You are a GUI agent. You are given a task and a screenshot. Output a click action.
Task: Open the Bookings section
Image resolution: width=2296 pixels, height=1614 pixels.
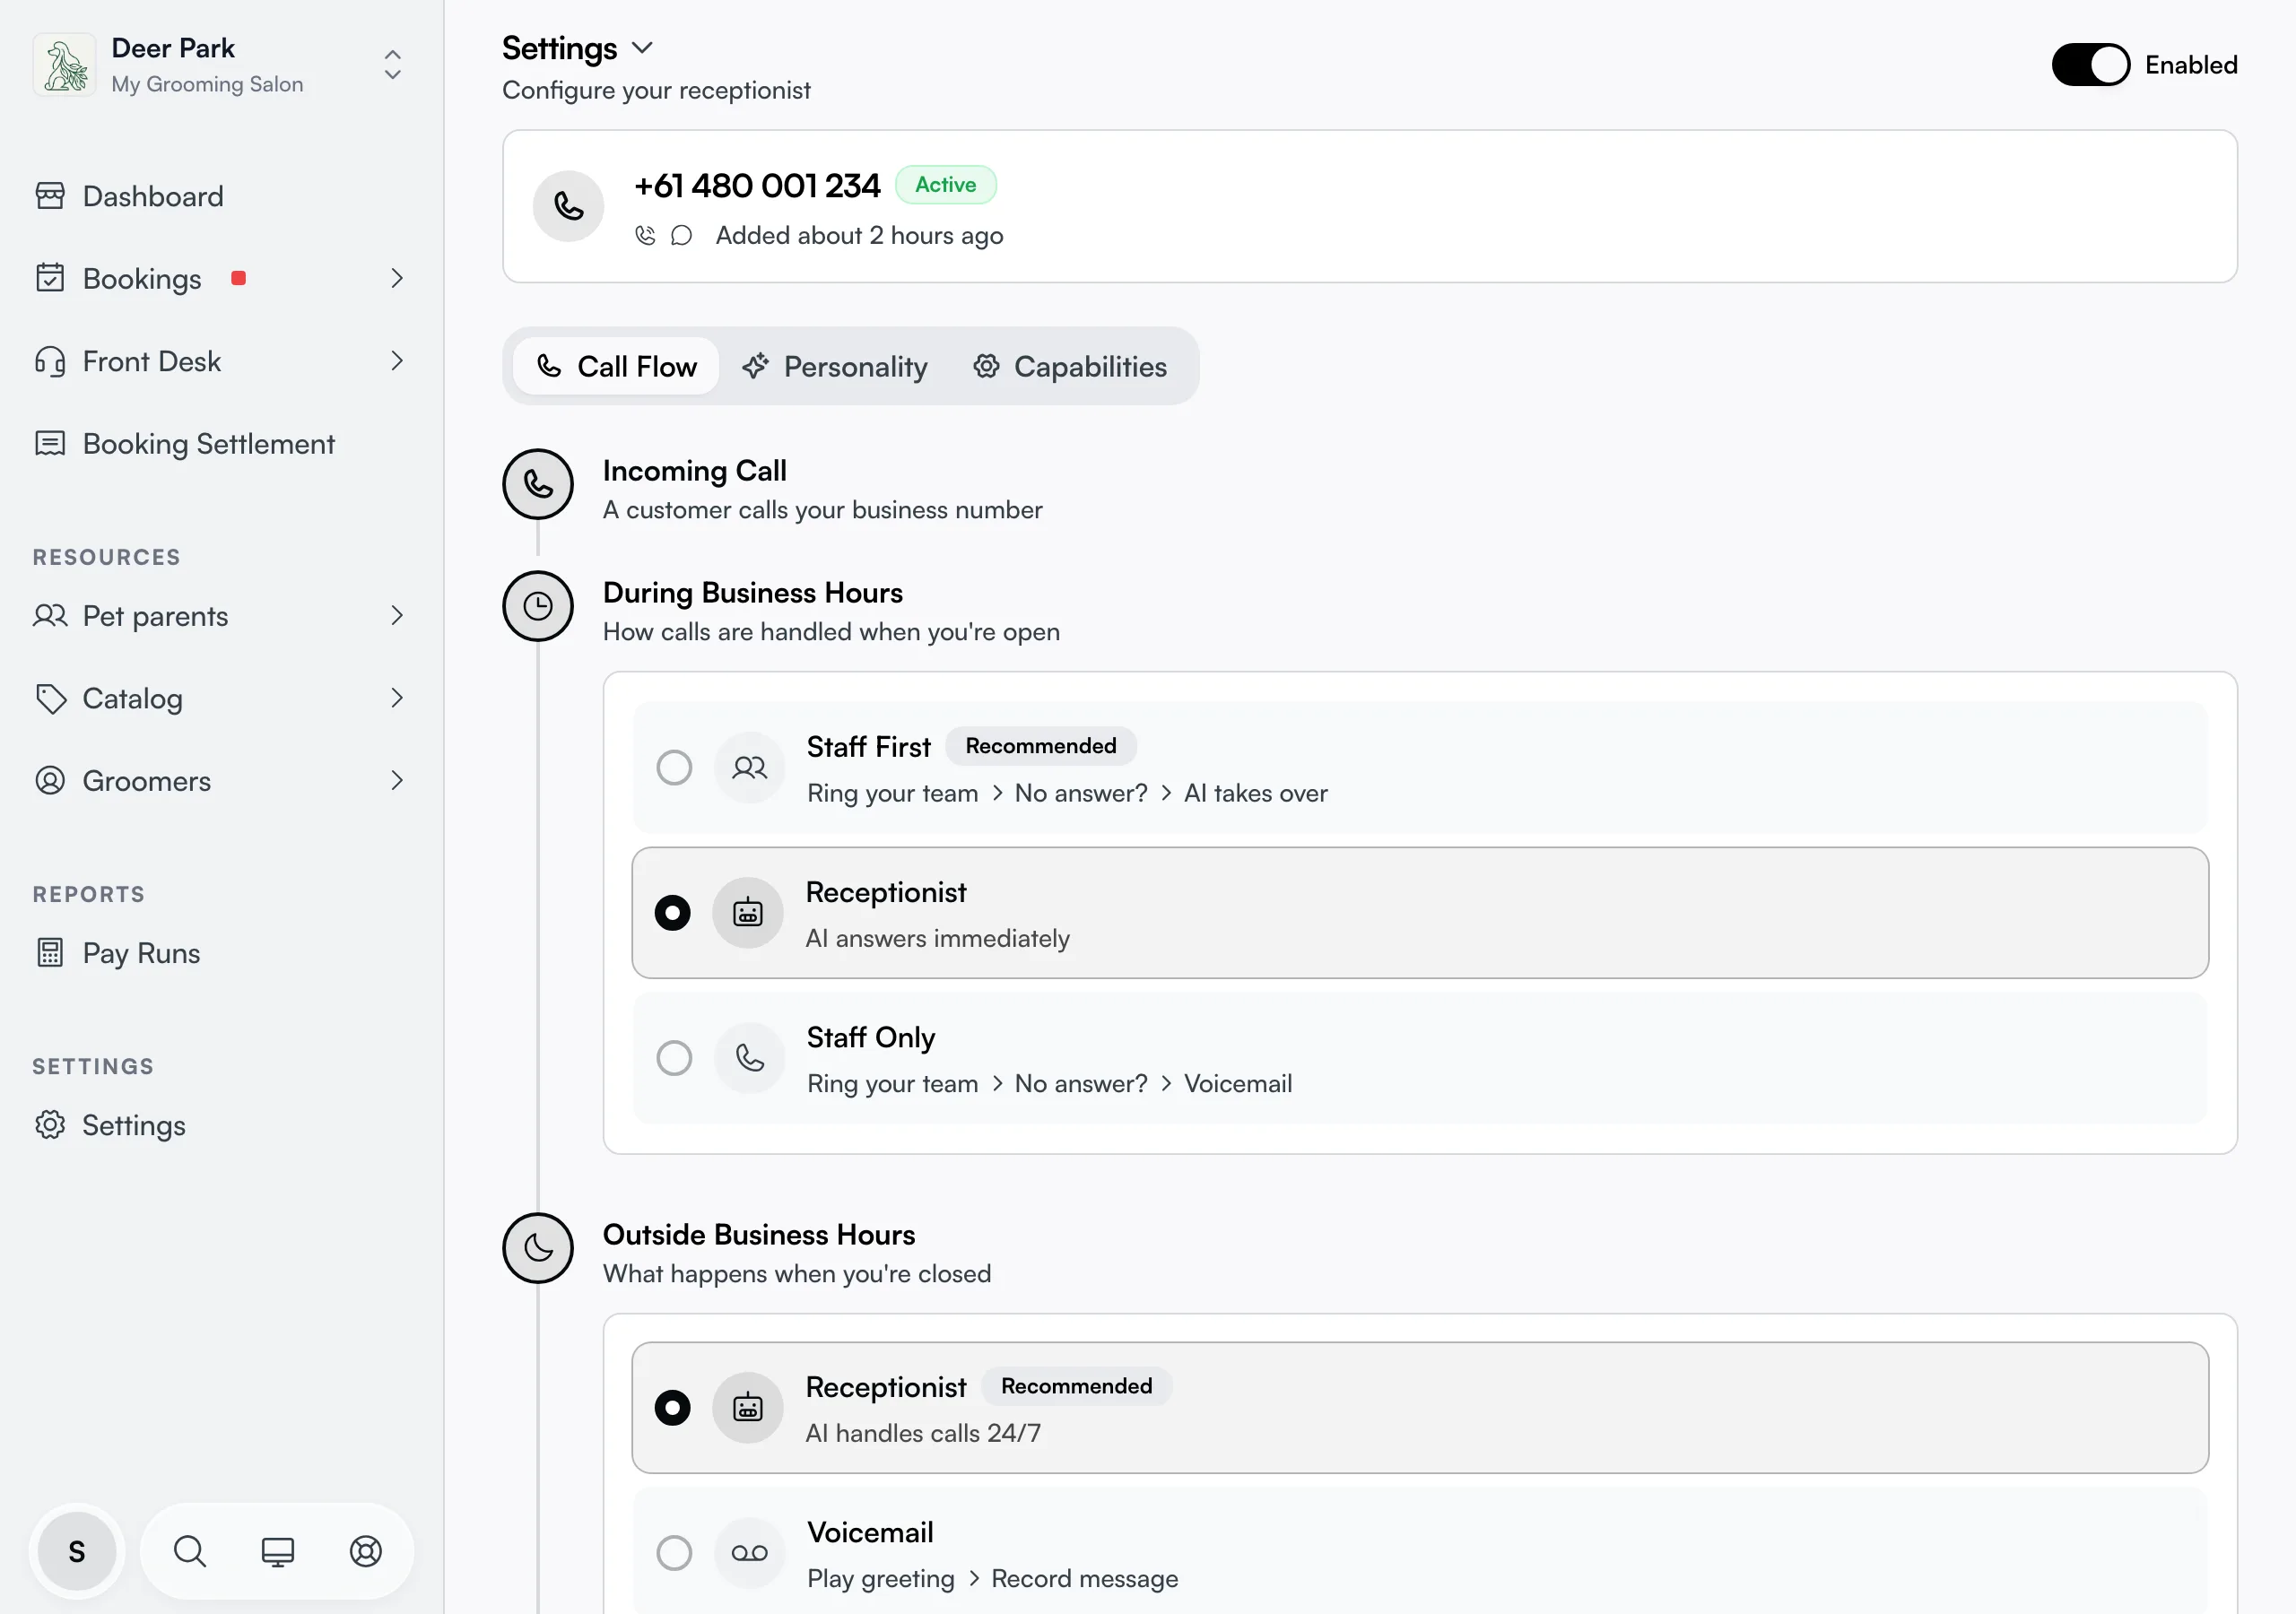tap(142, 279)
